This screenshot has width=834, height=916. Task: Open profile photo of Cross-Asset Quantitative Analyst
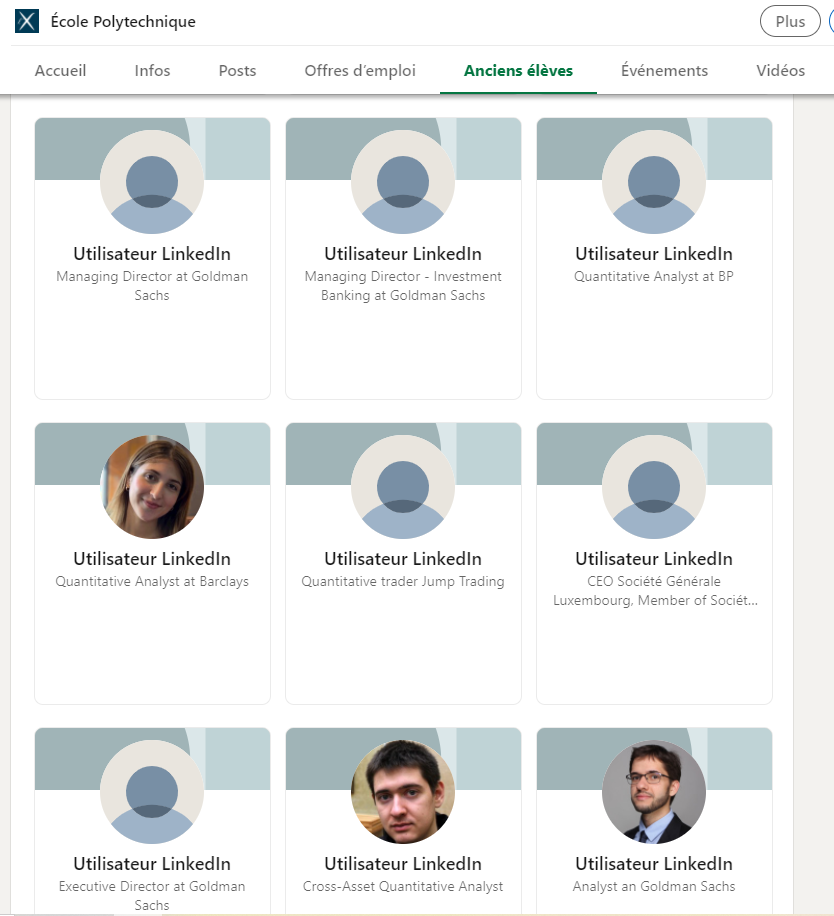(x=403, y=792)
